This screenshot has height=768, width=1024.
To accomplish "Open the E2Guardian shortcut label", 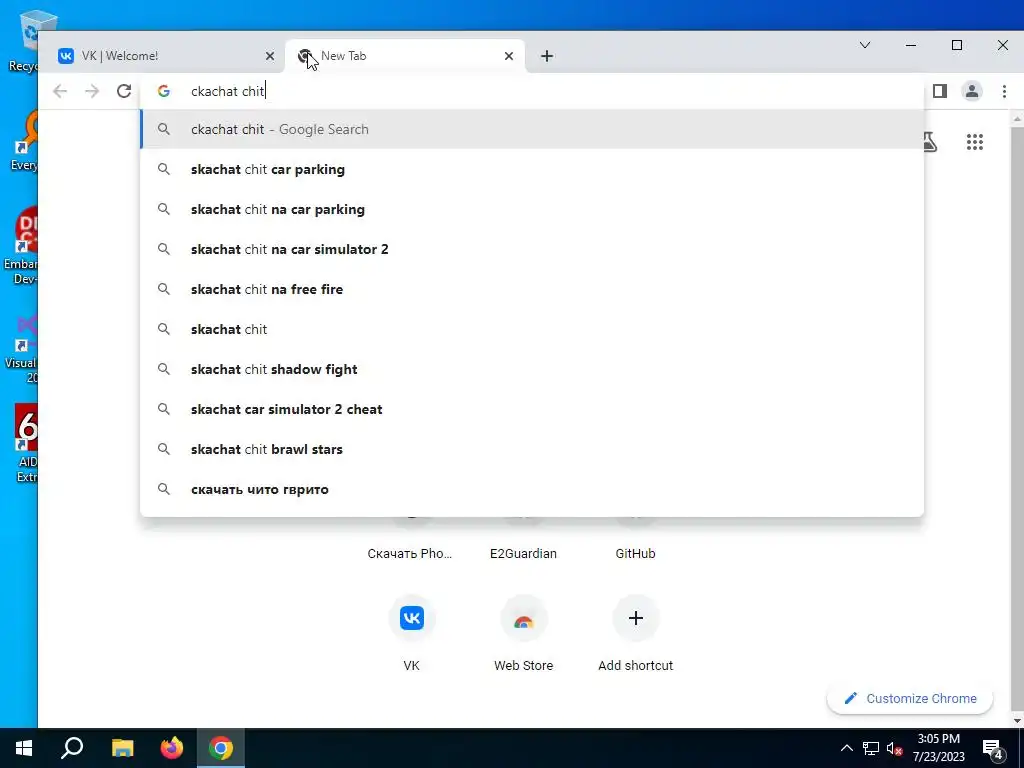I will point(523,554).
